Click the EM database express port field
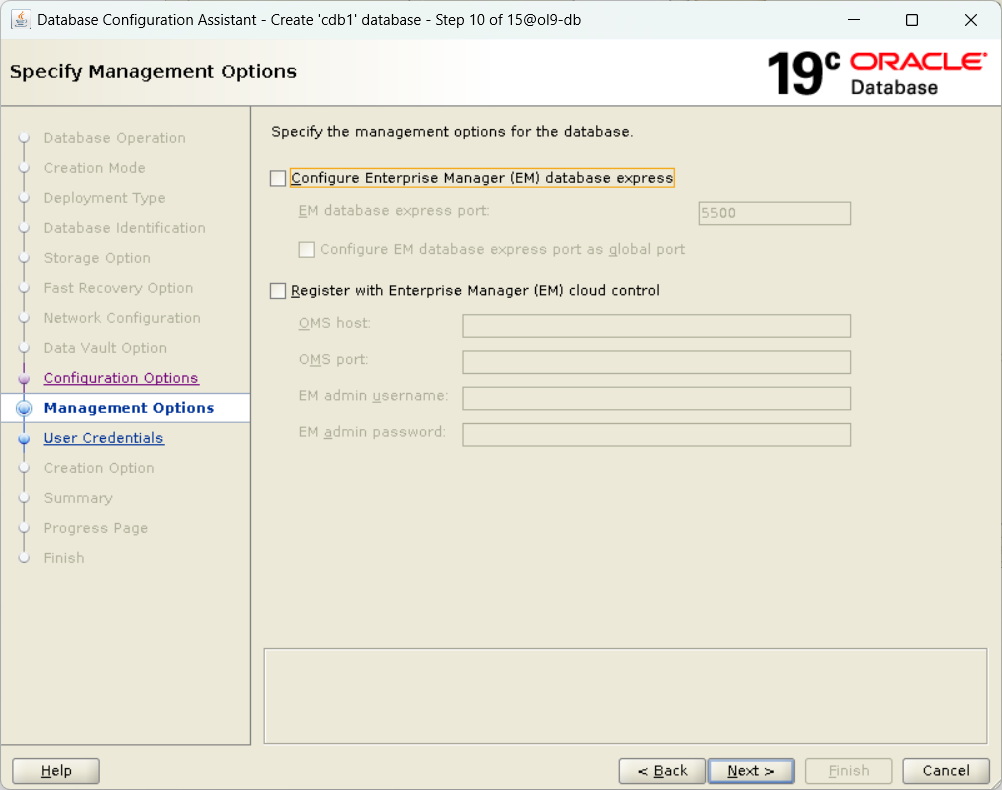The width and height of the screenshot is (1002, 790). (775, 213)
